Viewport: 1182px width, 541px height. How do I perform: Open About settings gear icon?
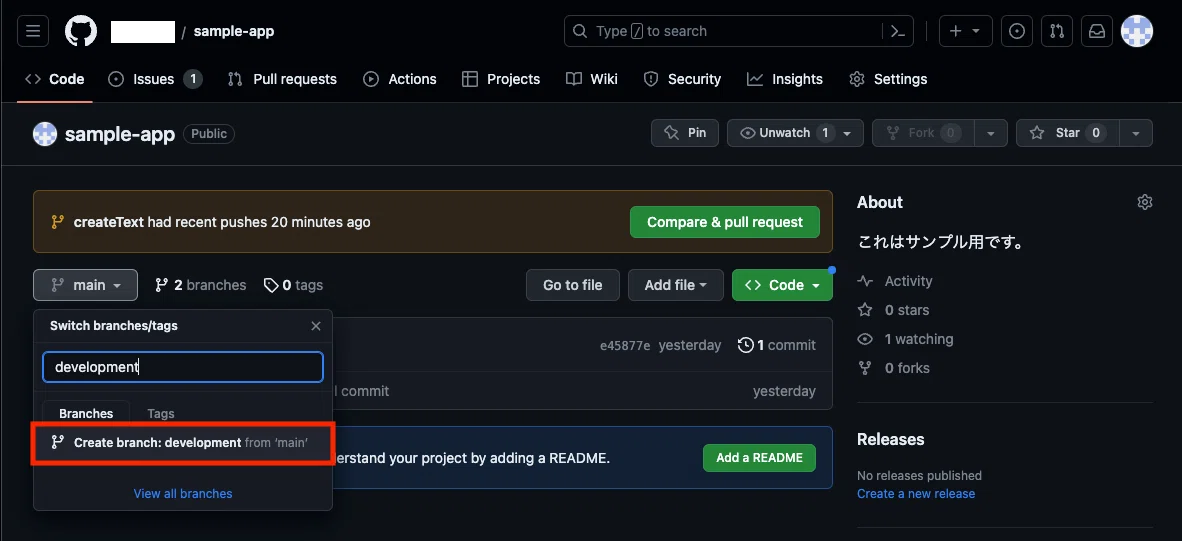tap(1144, 202)
